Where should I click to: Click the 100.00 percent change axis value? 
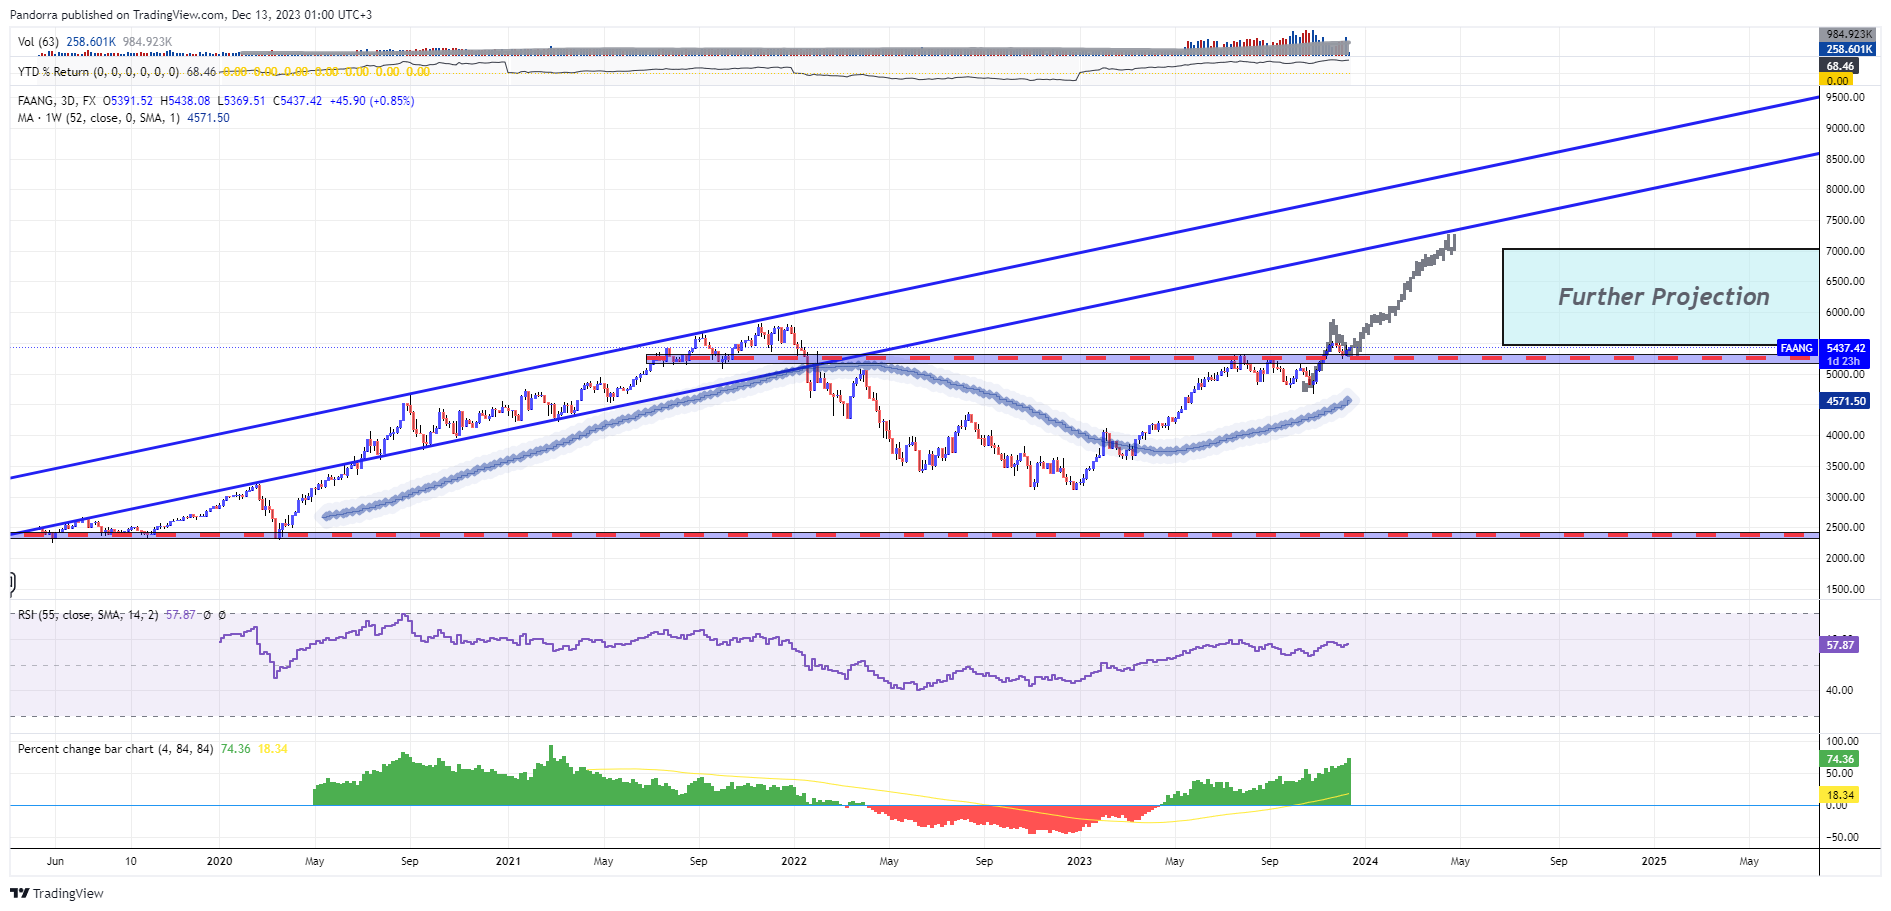(x=1842, y=741)
